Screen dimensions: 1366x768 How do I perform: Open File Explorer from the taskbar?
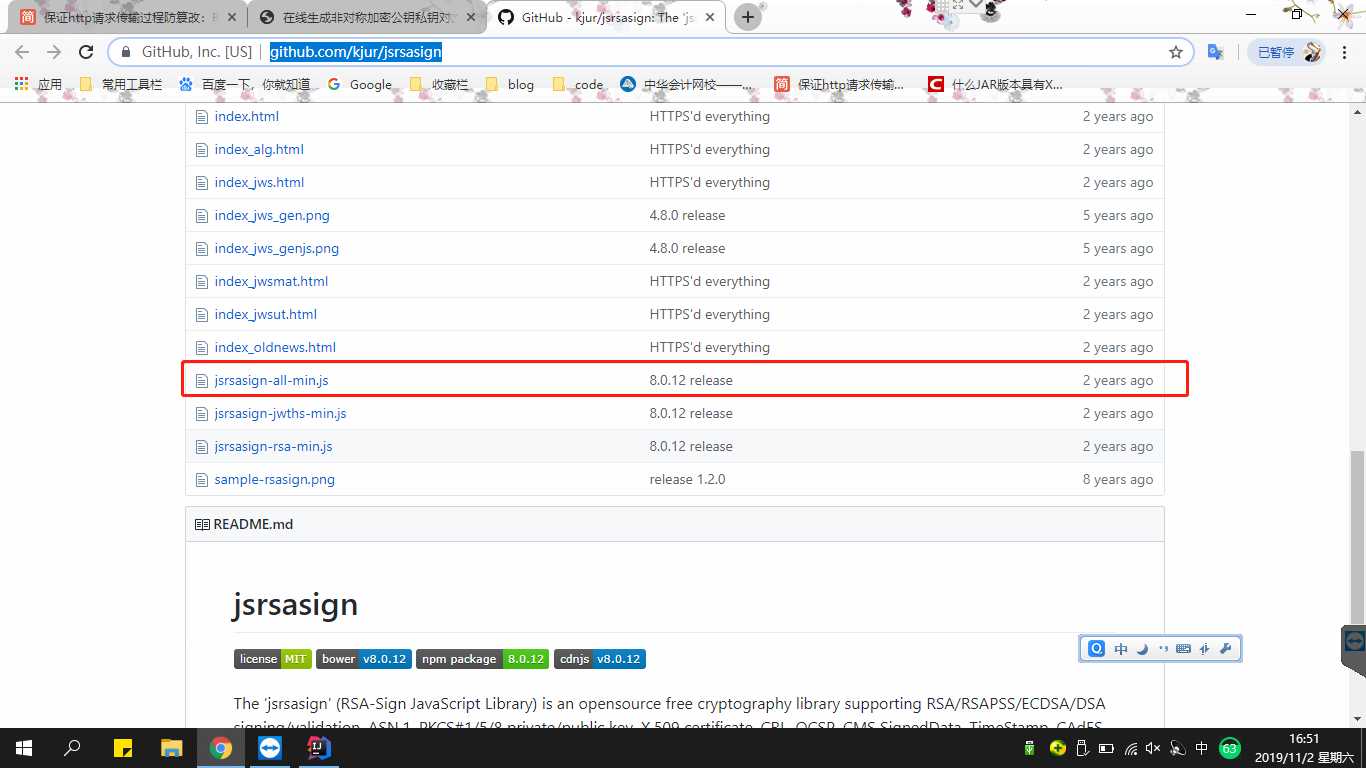(x=172, y=748)
